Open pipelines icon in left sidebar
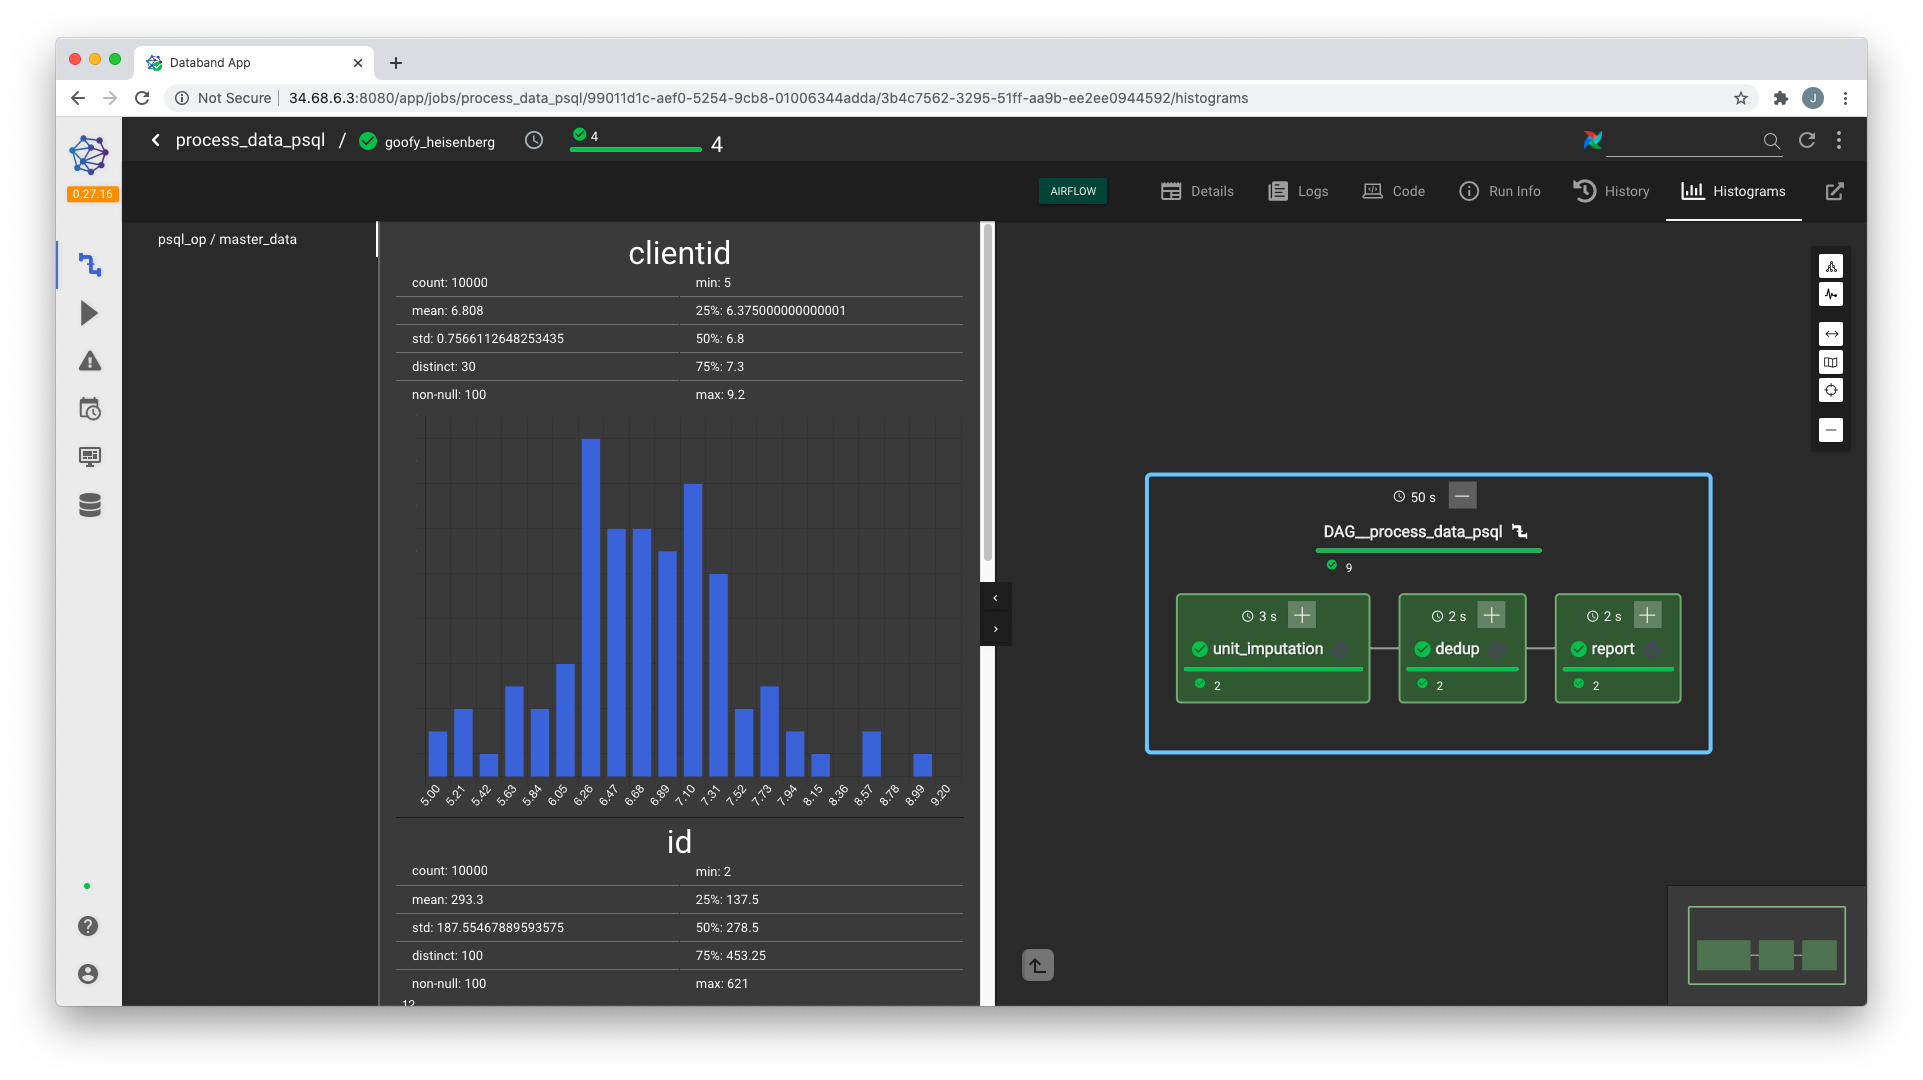The height and width of the screenshot is (1080, 1923). pyautogui.click(x=90, y=265)
